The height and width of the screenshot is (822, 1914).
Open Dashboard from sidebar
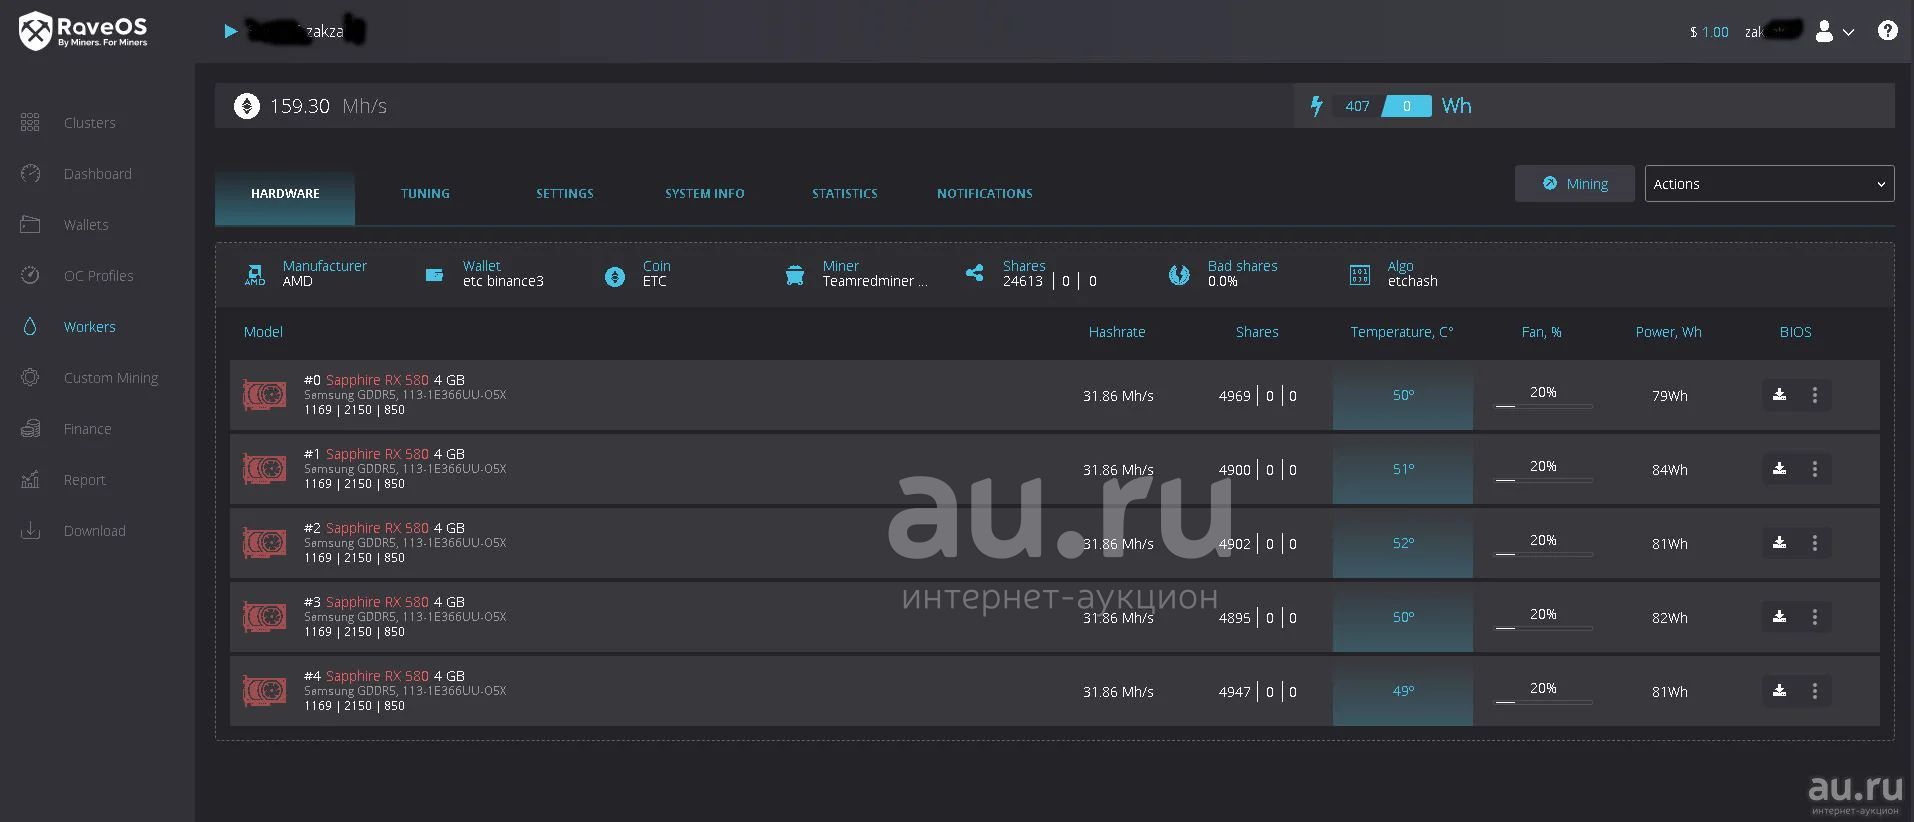(97, 174)
